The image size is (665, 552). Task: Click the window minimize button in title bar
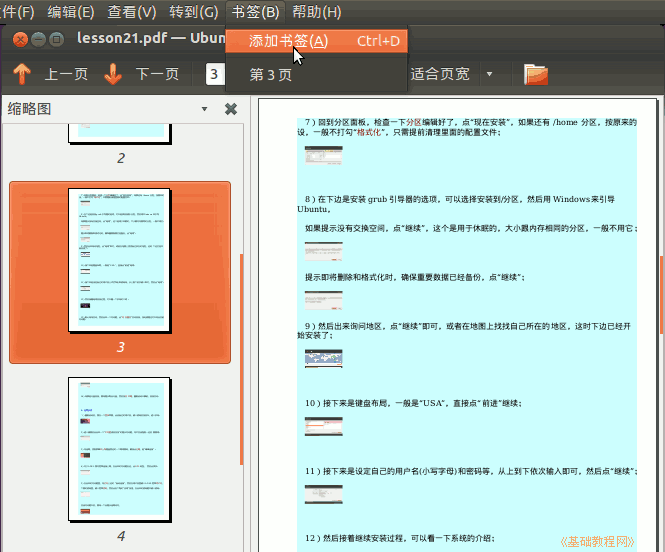coord(39,39)
